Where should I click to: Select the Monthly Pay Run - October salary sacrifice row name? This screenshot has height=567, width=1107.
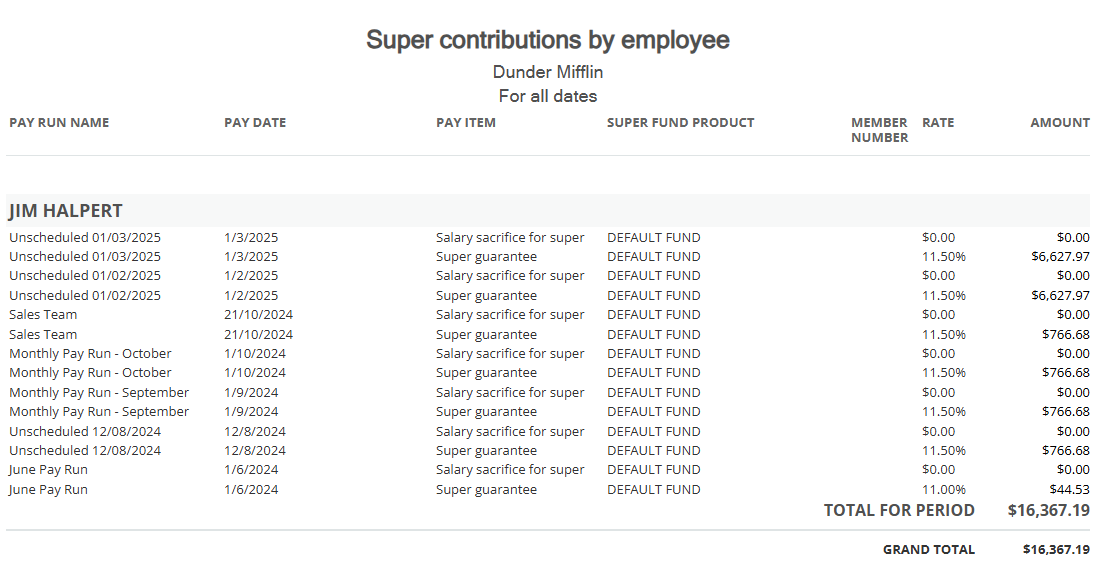tap(90, 354)
